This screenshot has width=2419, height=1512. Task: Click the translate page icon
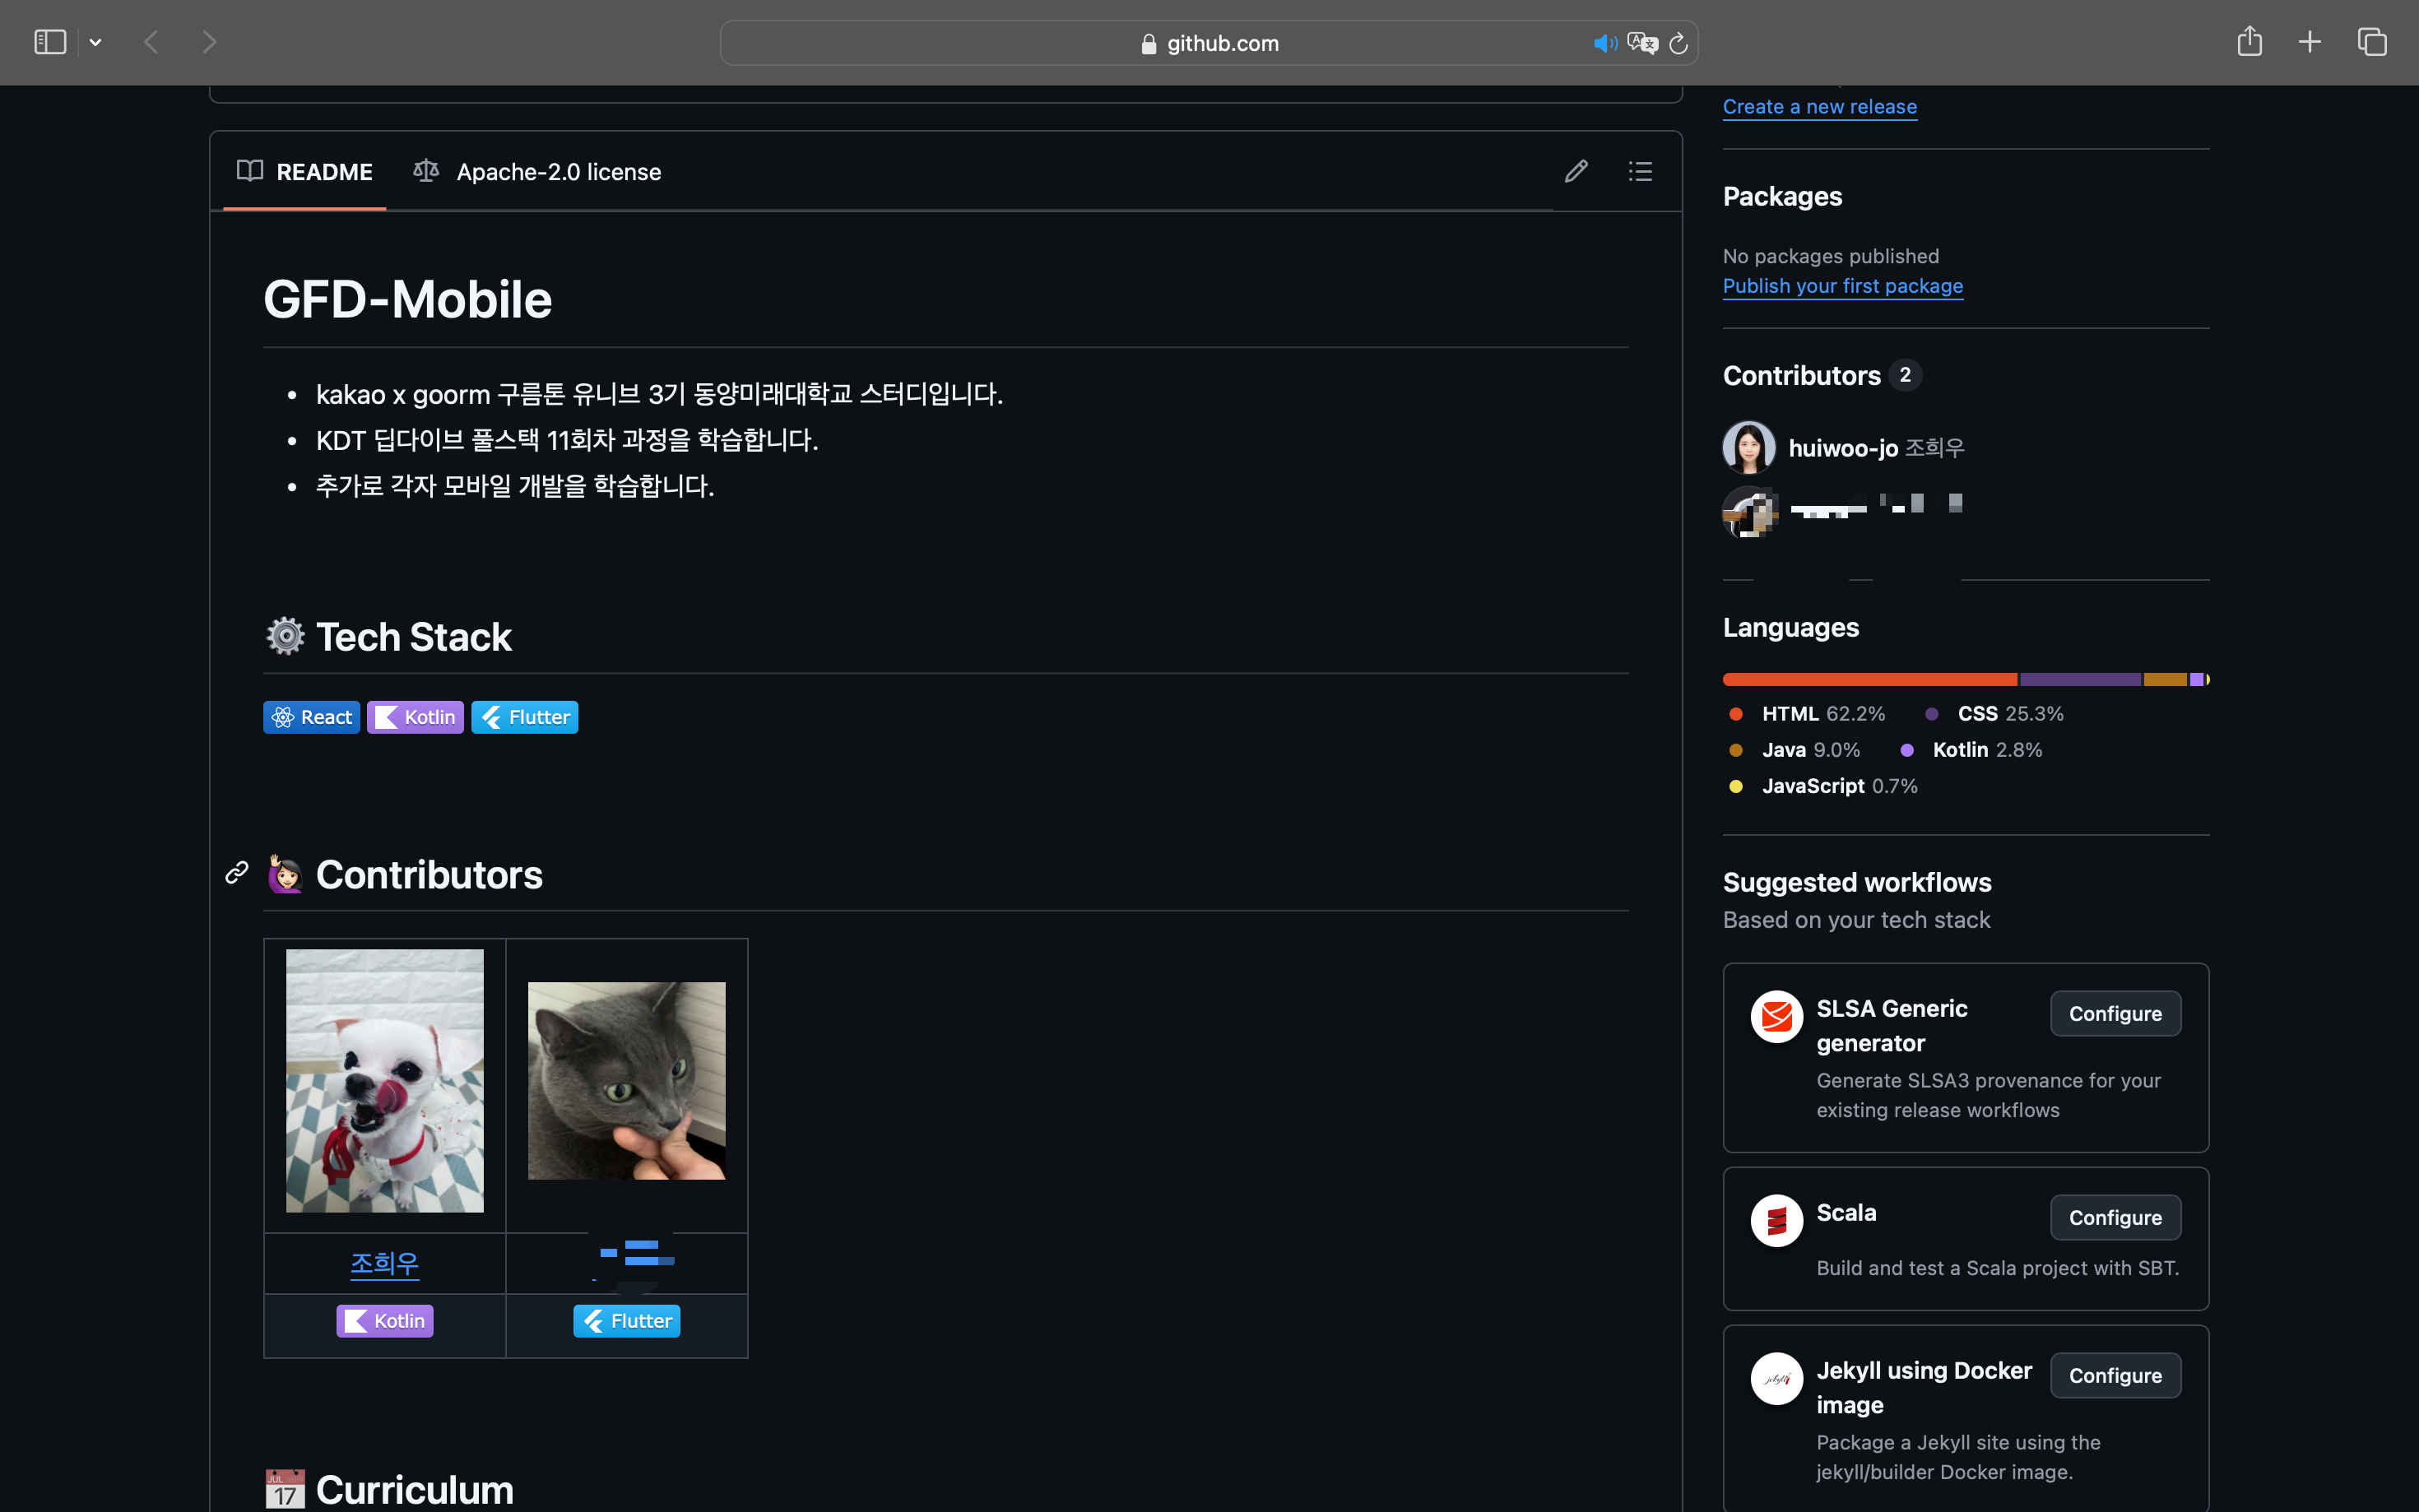(x=1642, y=43)
